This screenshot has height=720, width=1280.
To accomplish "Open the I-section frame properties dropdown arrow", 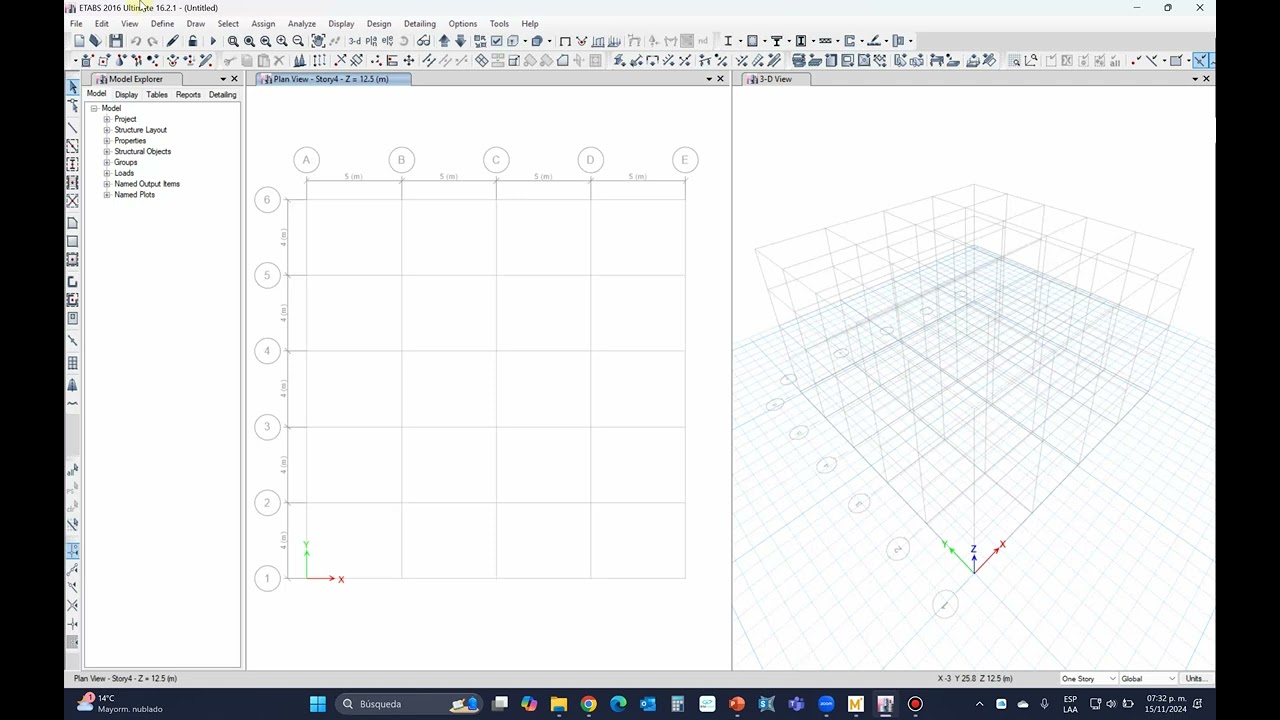I will (741, 41).
